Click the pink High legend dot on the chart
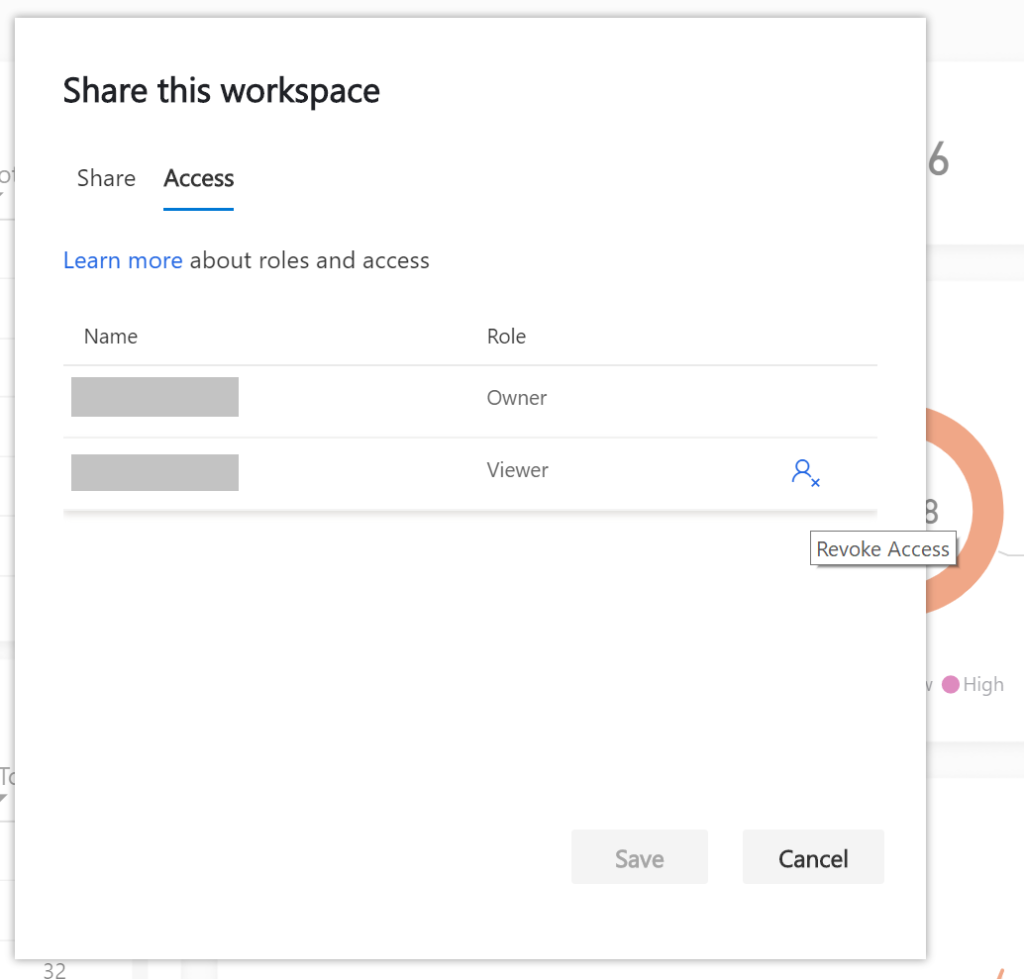Viewport: 1024px width, 979px height. (x=951, y=684)
